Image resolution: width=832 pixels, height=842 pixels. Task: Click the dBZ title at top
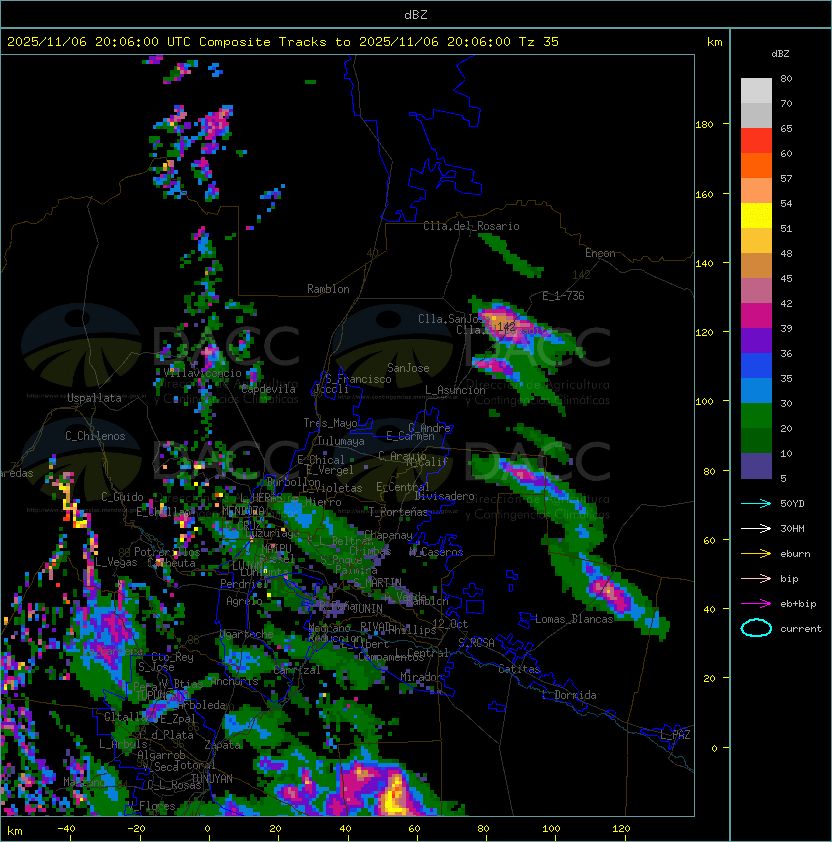point(416,14)
